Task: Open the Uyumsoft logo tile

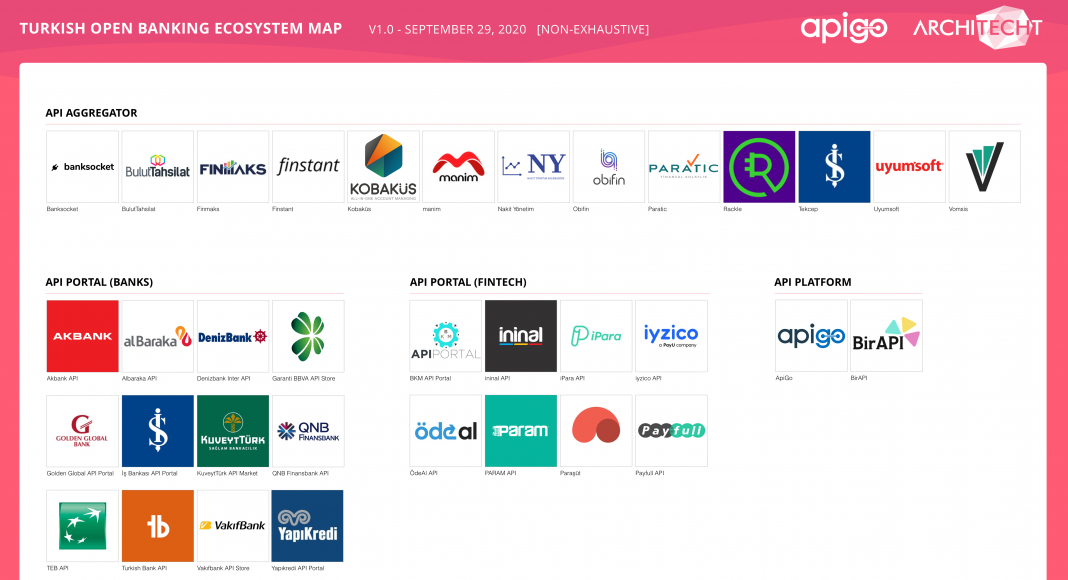Action: [x=909, y=167]
